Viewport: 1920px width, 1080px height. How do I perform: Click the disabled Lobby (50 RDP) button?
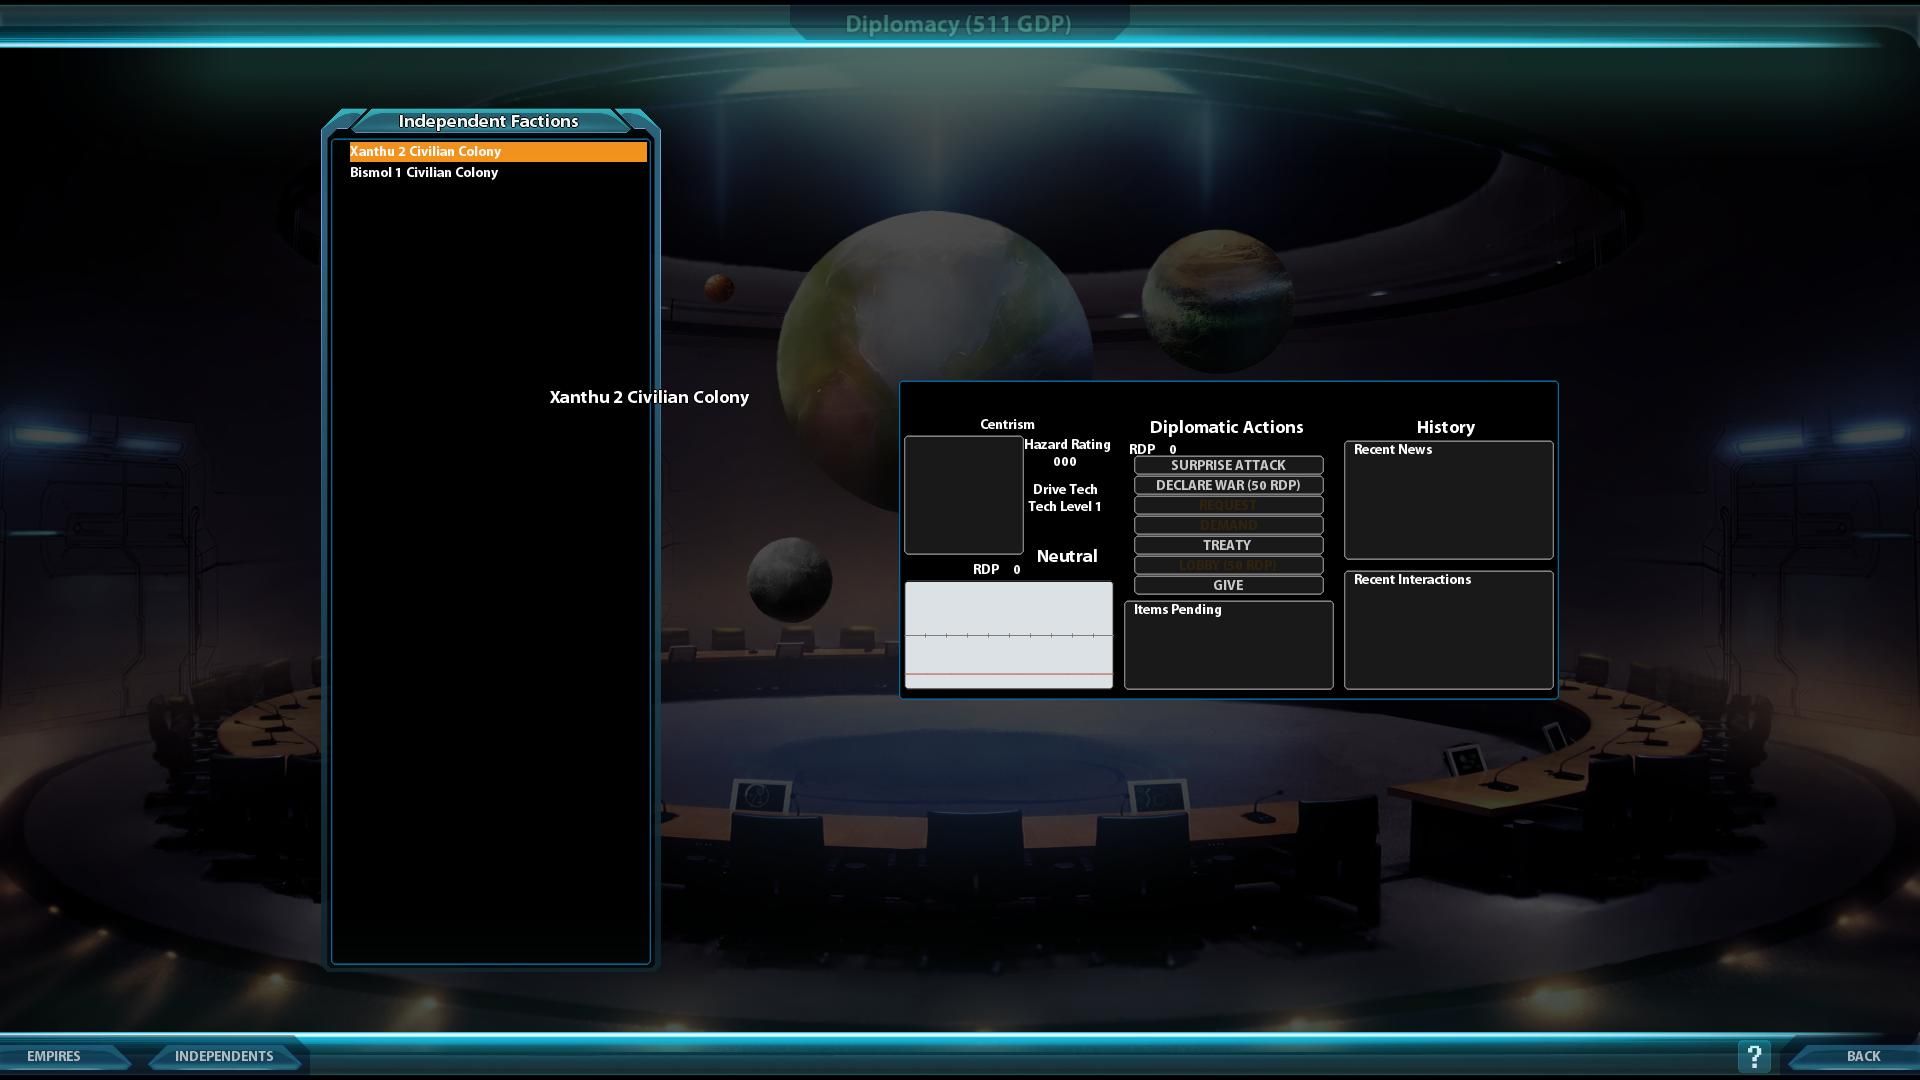1228,565
